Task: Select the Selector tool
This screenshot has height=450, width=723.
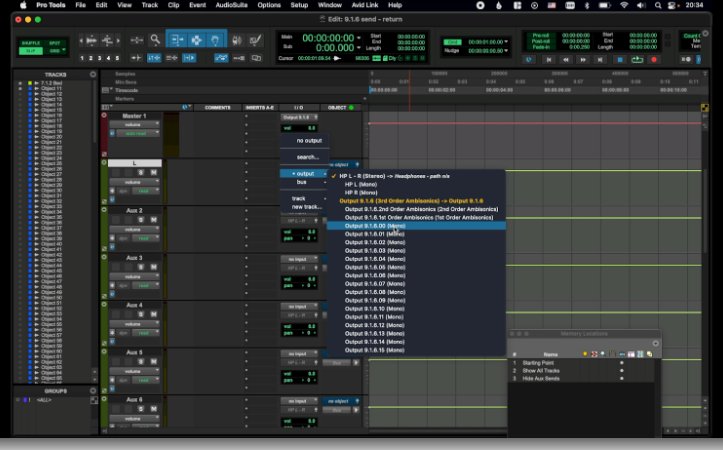Action: [x=196, y=40]
